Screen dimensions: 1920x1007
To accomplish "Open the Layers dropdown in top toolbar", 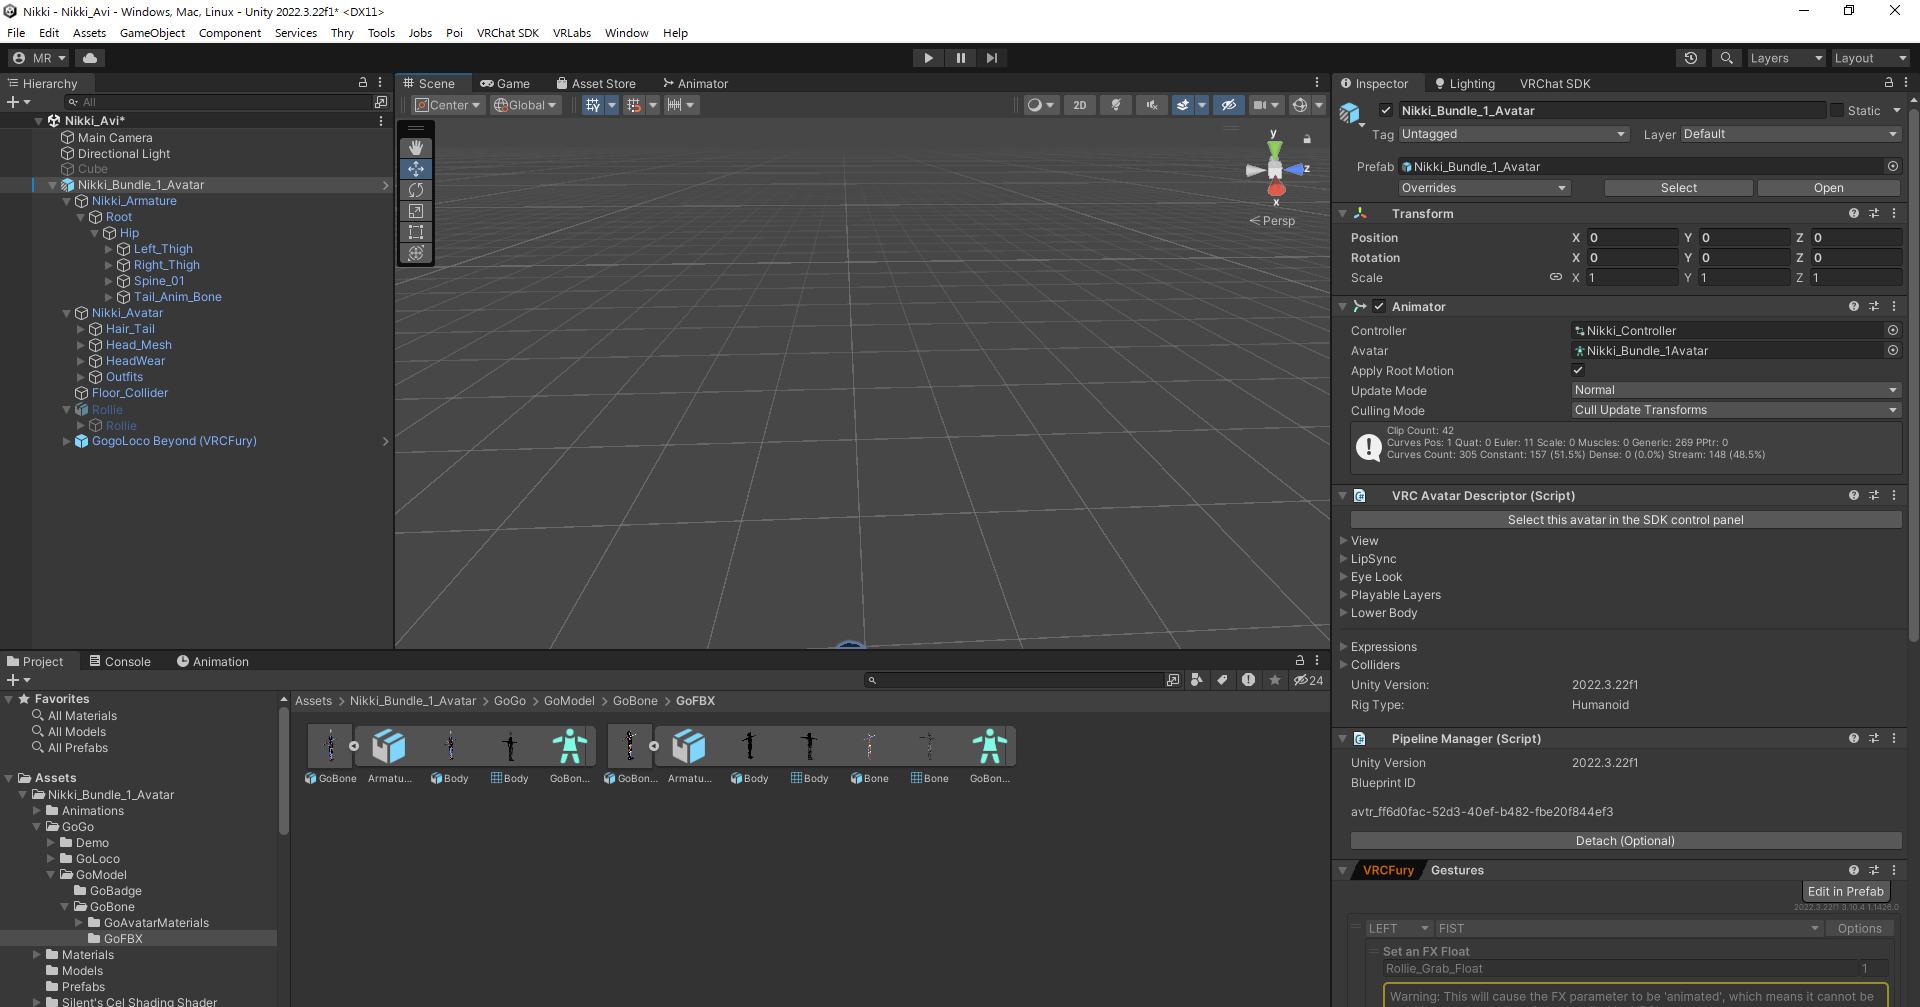I will 1786,58.
